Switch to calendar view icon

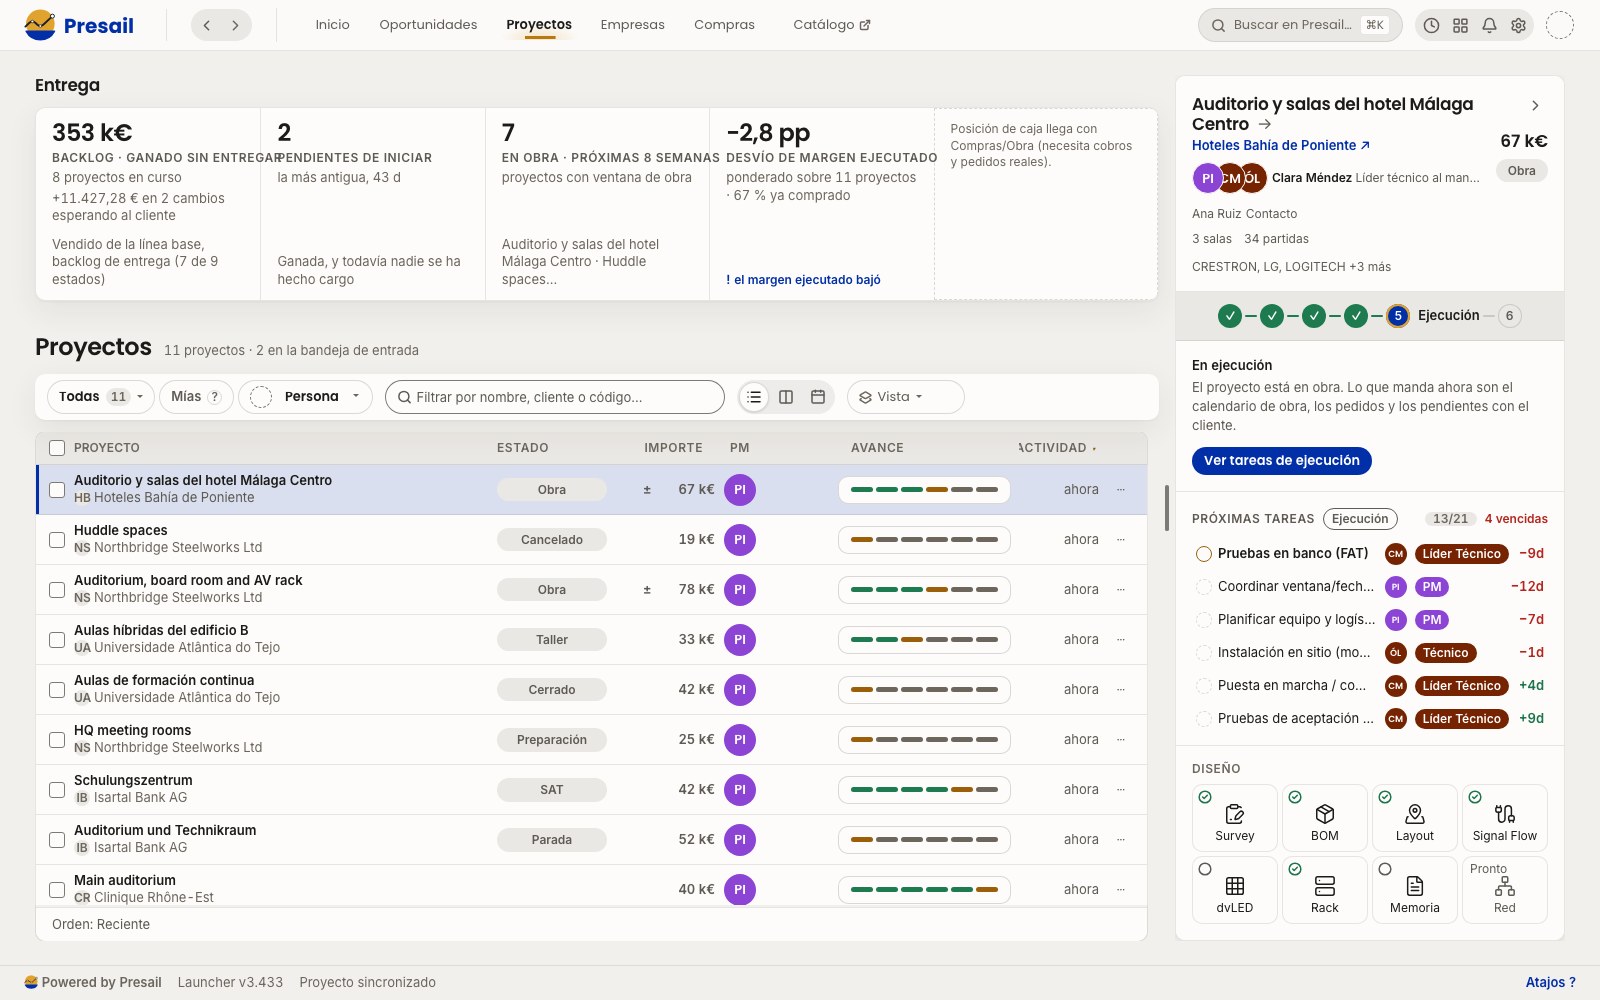pos(817,397)
